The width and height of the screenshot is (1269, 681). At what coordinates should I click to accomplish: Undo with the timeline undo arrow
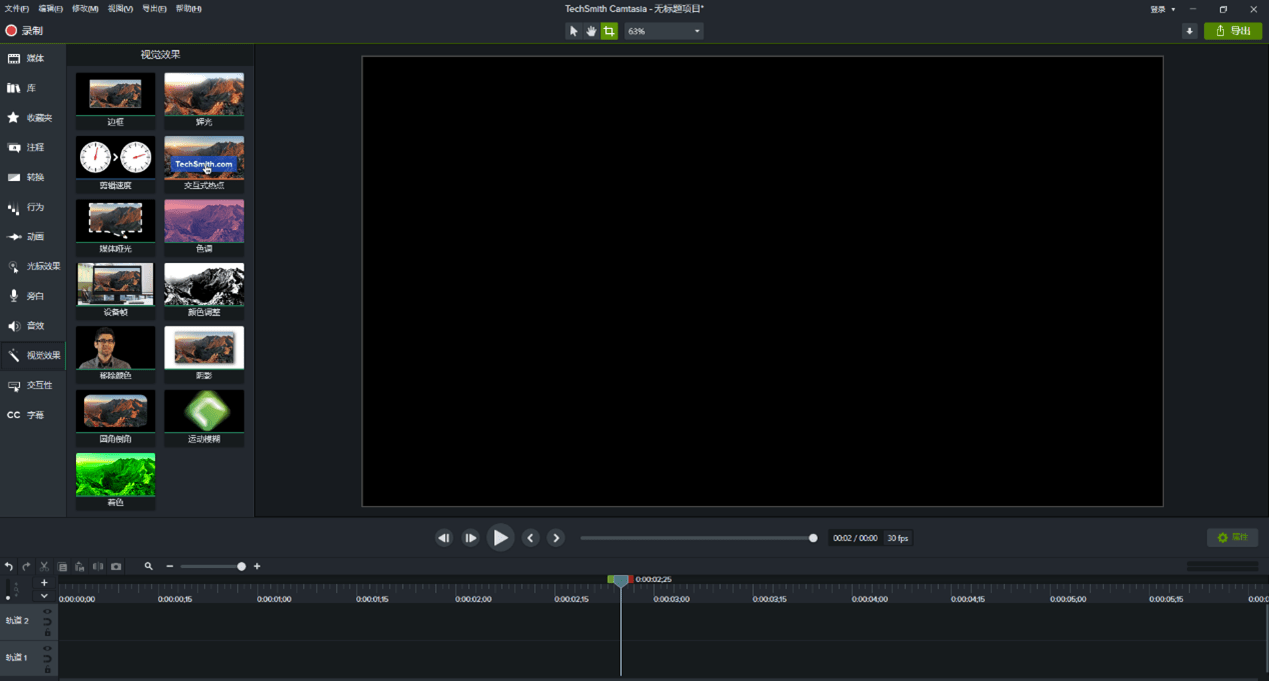click(9, 567)
